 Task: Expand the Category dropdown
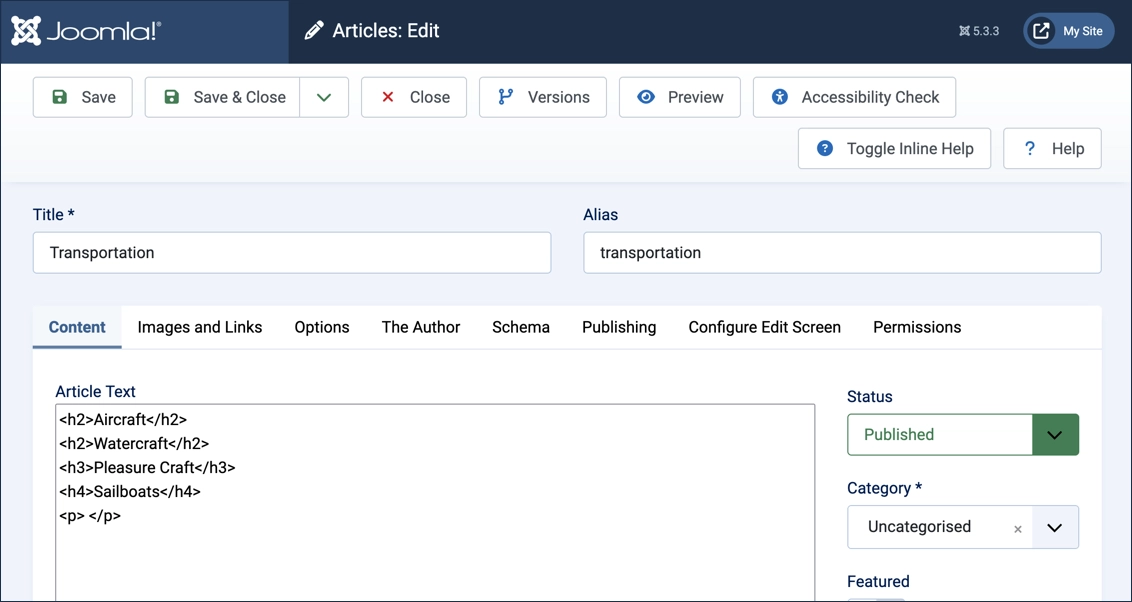pos(1055,527)
